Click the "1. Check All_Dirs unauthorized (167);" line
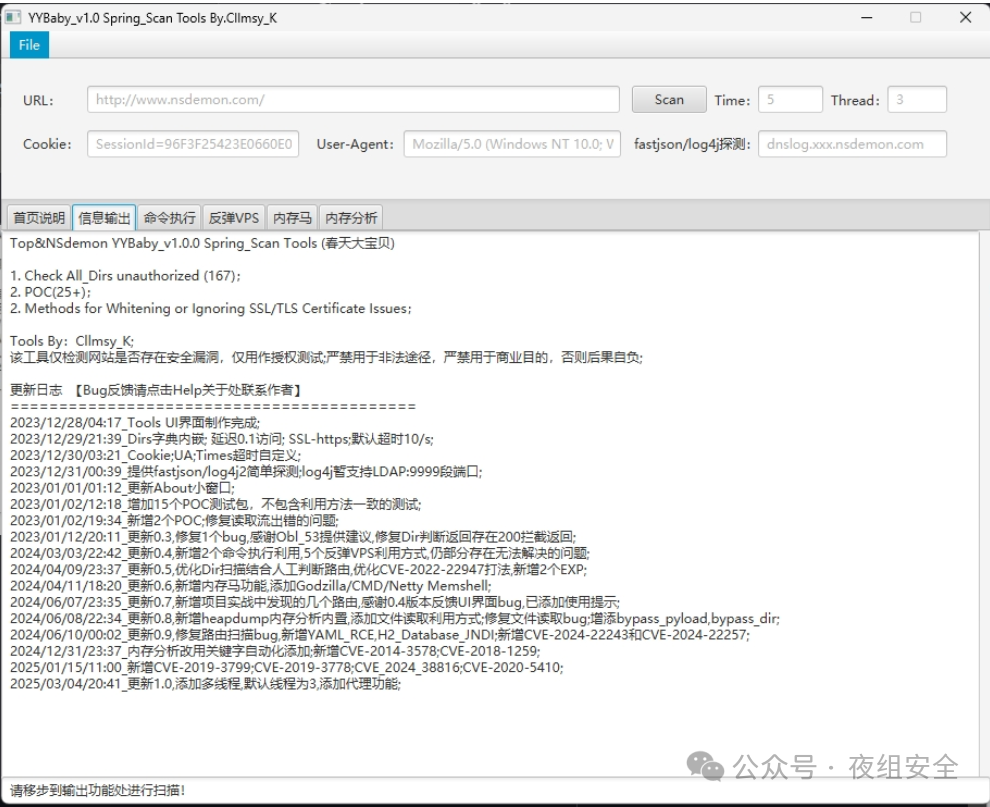 pyautogui.click(x=125, y=276)
